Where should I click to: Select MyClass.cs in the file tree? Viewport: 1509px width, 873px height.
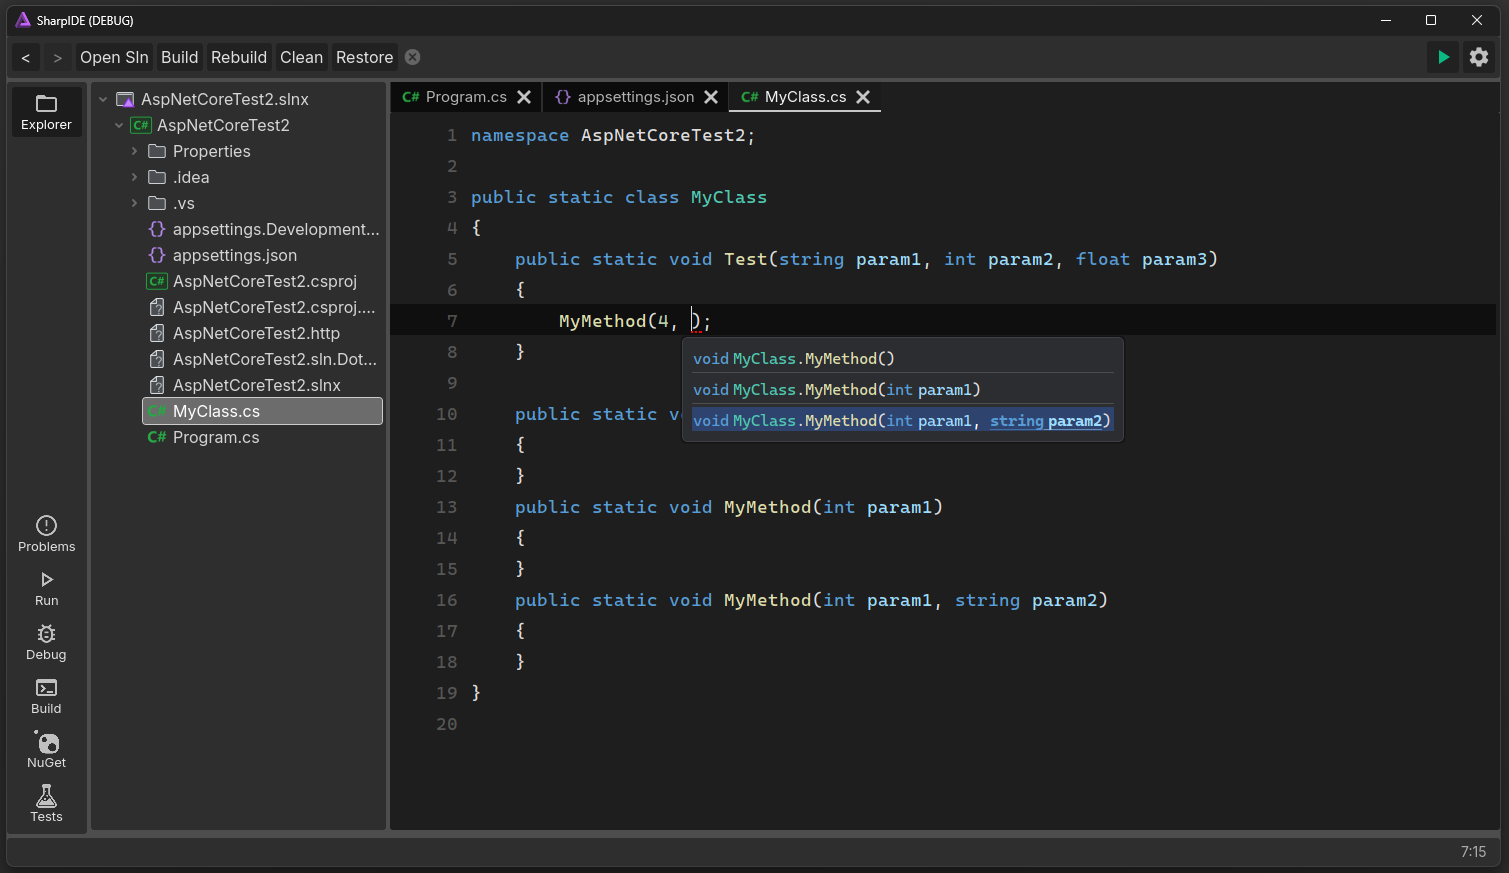[263, 411]
